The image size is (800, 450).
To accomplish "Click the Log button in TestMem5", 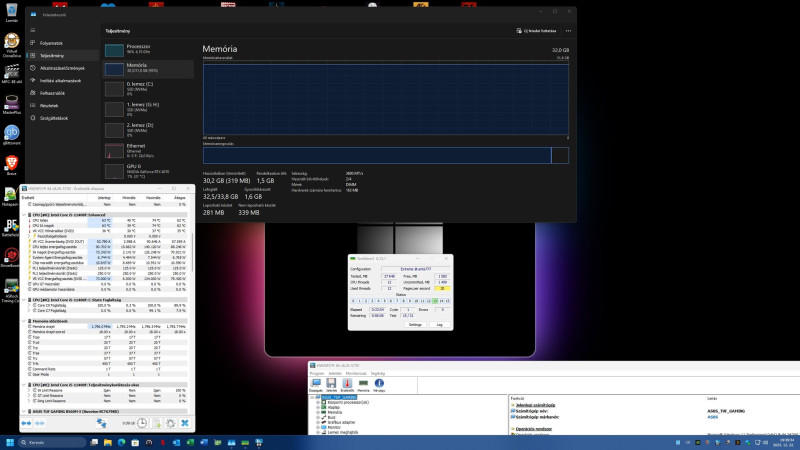I will click(439, 325).
